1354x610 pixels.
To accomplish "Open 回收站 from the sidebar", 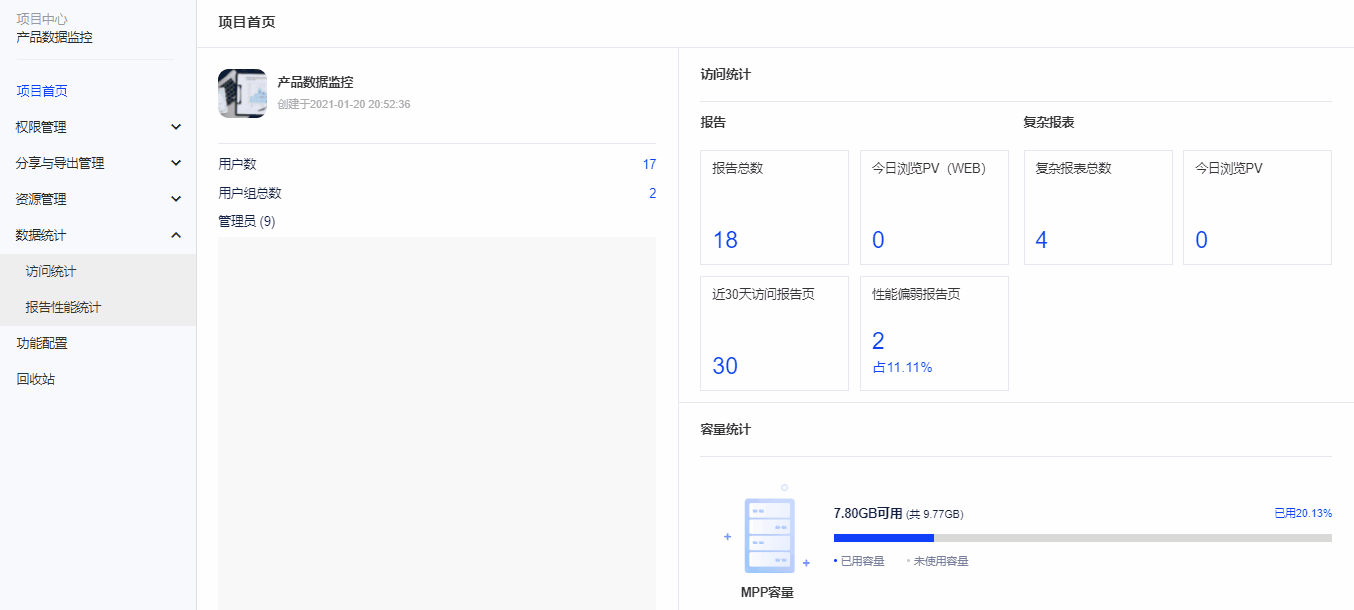I will pyautogui.click(x=32, y=379).
